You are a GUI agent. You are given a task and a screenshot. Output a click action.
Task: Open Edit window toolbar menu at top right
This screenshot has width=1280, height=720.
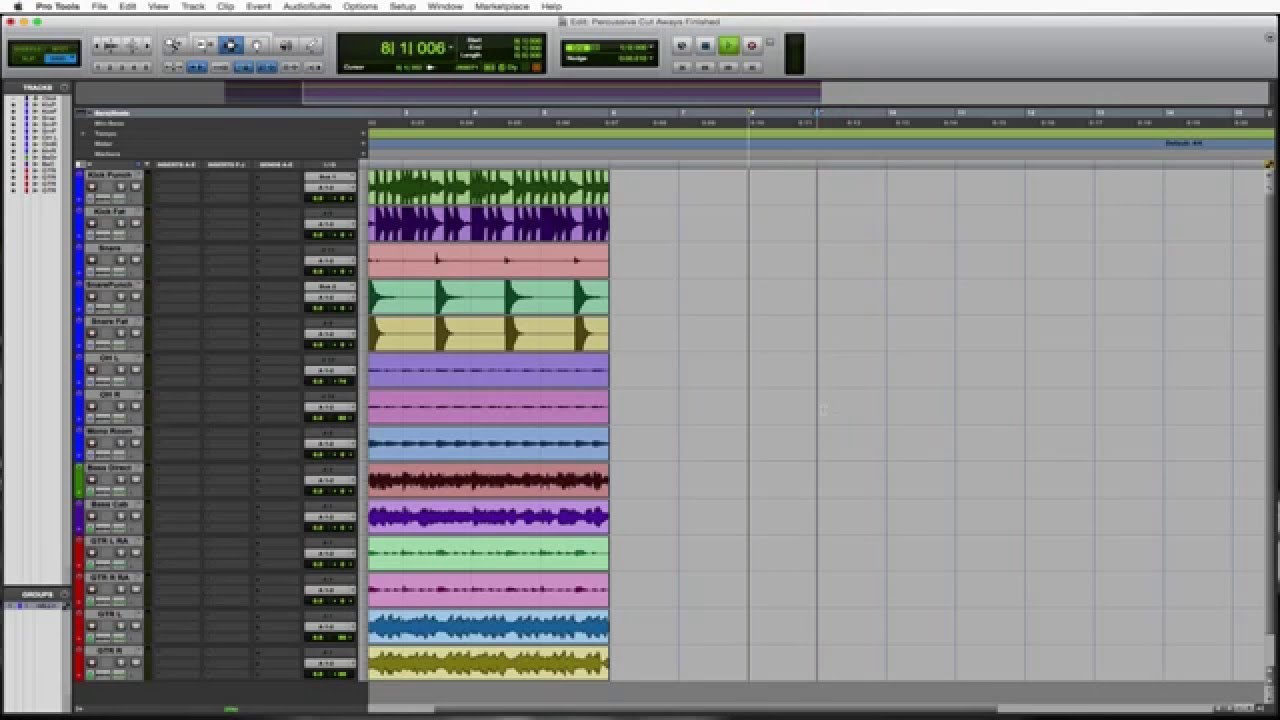(x=1270, y=37)
